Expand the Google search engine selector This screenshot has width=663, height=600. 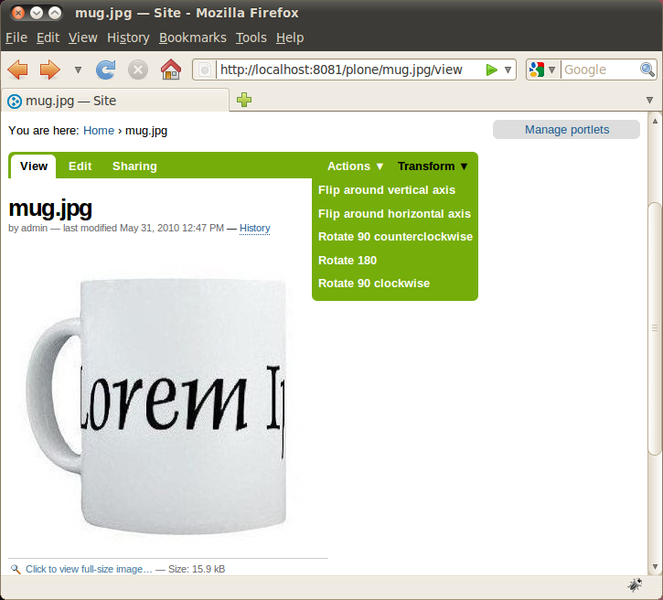(x=543, y=70)
